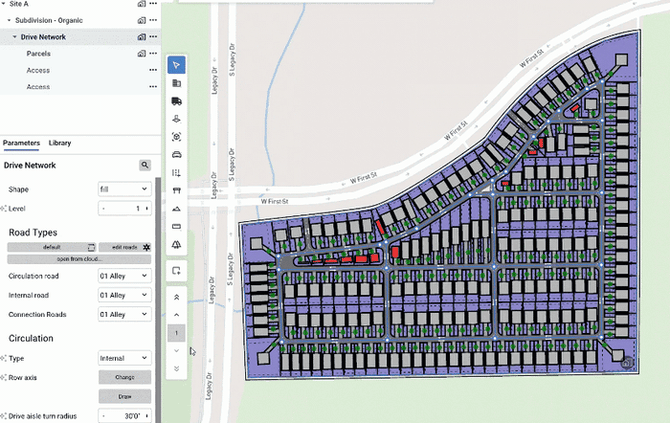
Task: Click the edit roads button
Action: point(125,247)
